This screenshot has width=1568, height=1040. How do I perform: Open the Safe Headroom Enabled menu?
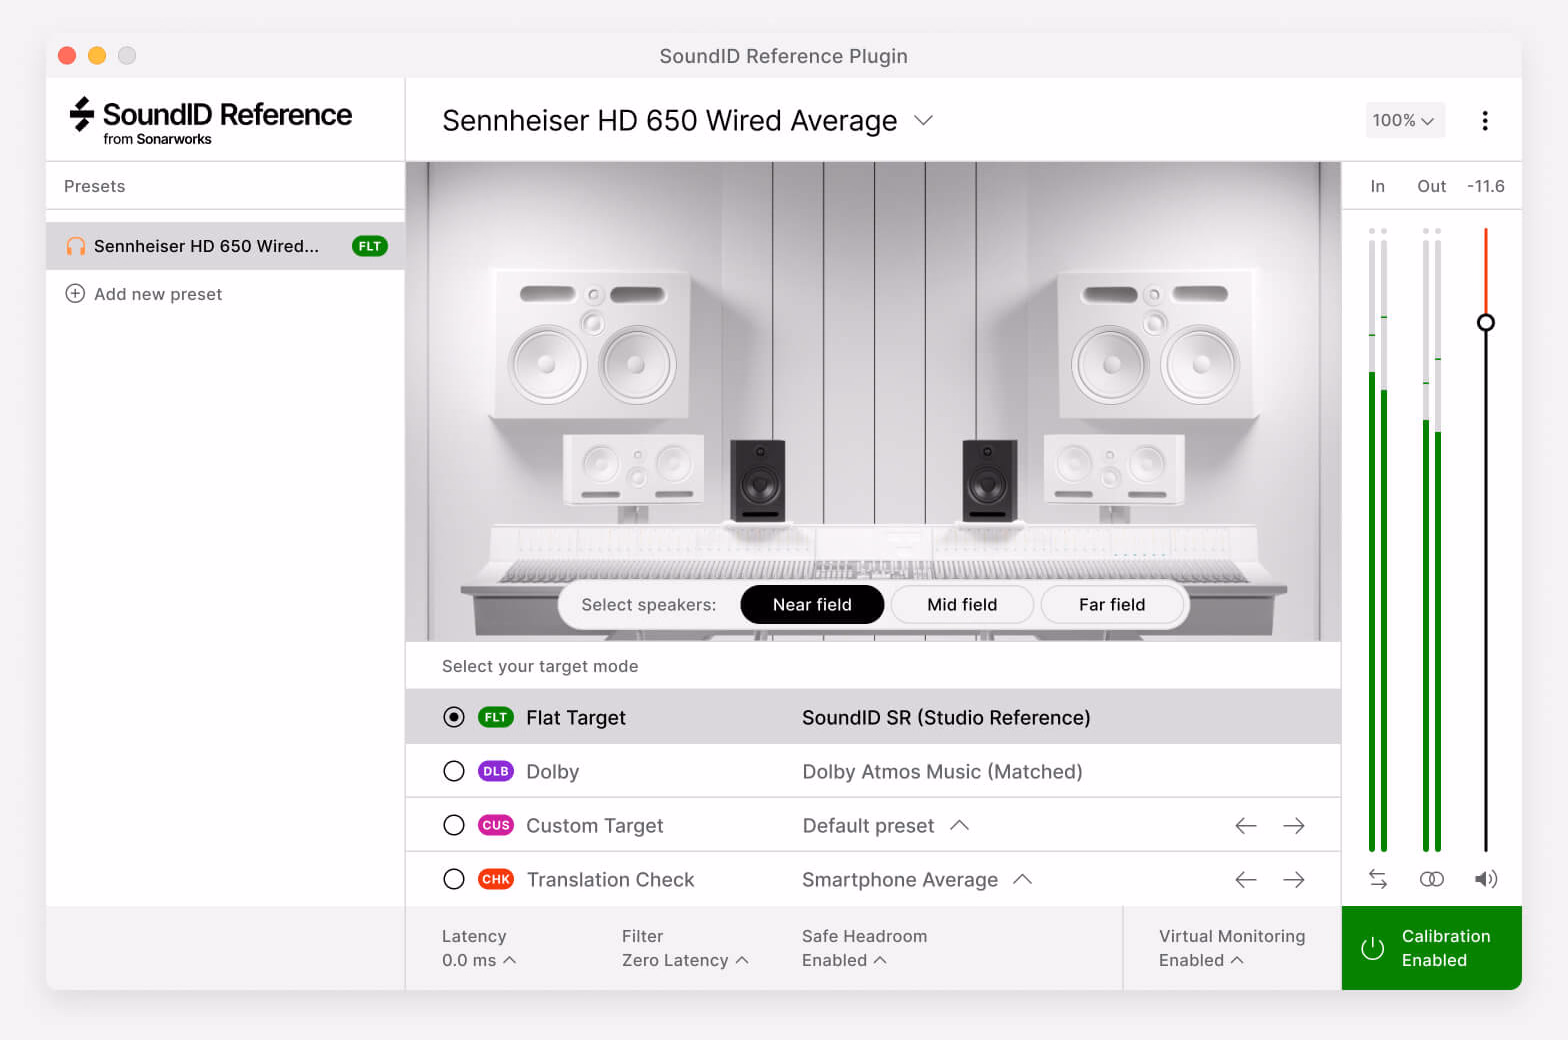pos(844,960)
